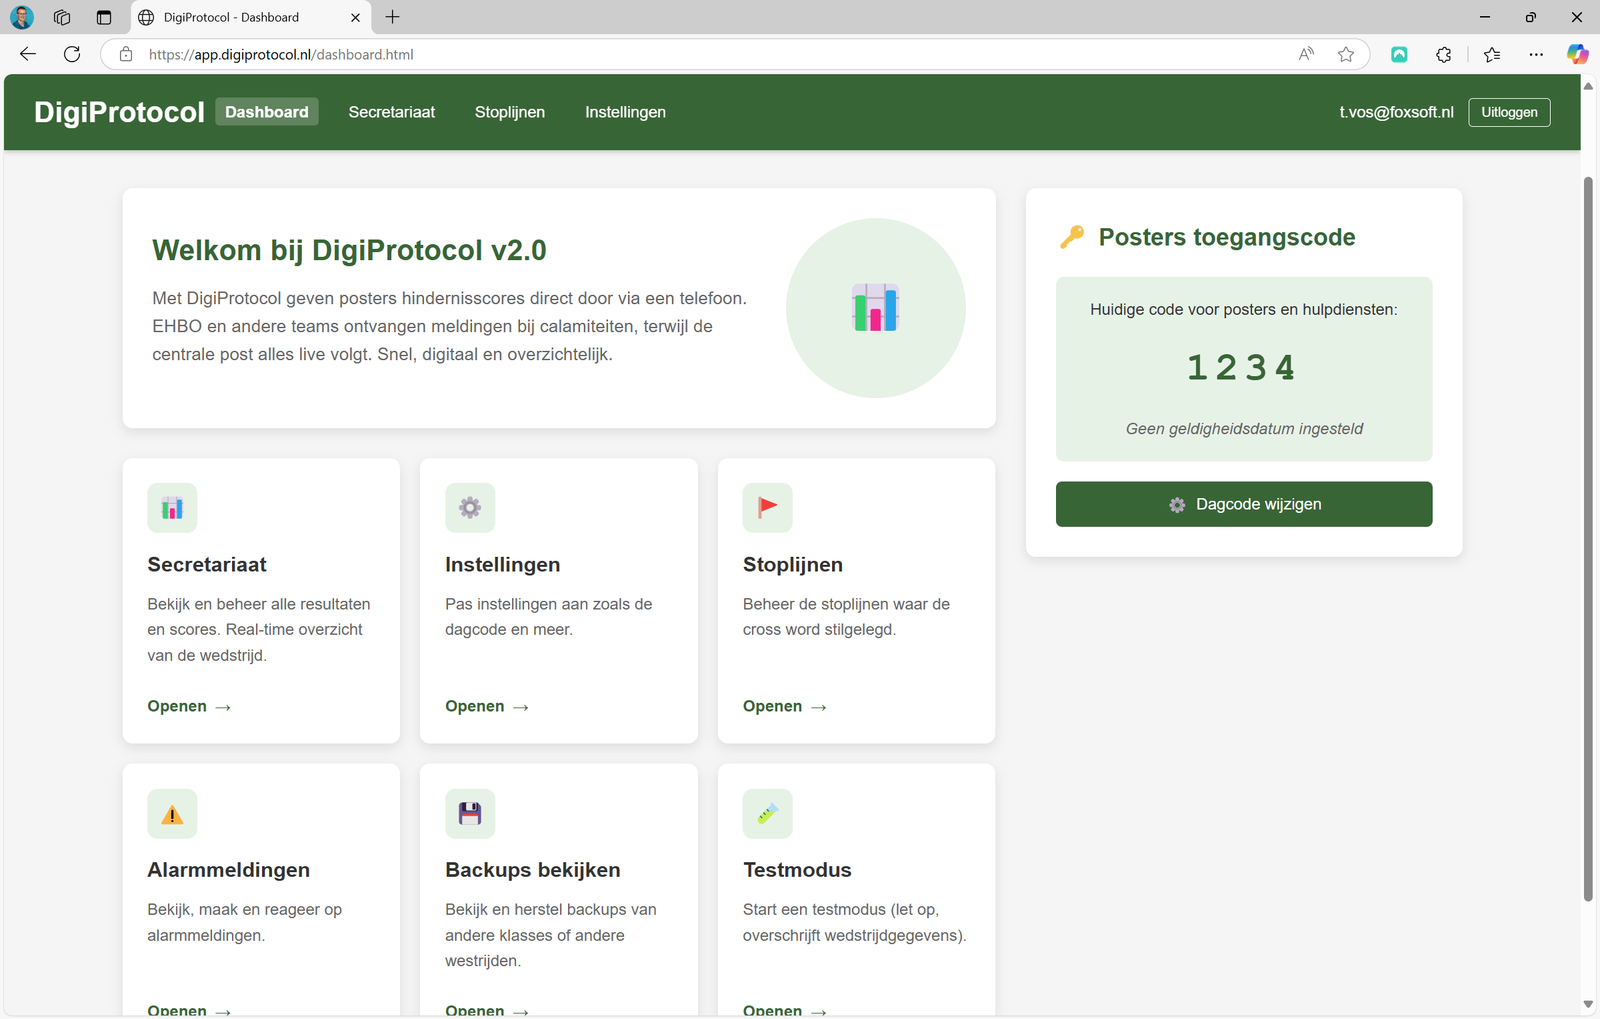Activate the Read aloud icon in address bar

[1306, 54]
